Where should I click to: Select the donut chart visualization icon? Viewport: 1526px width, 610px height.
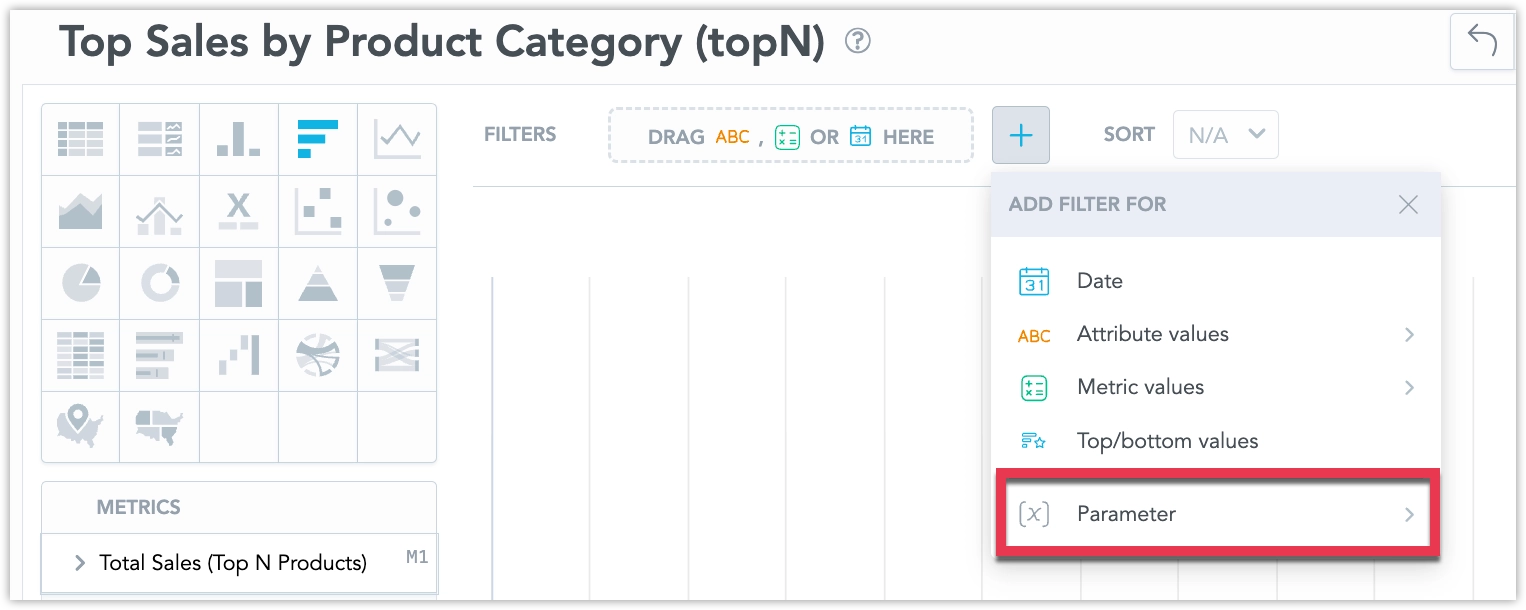tap(159, 284)
